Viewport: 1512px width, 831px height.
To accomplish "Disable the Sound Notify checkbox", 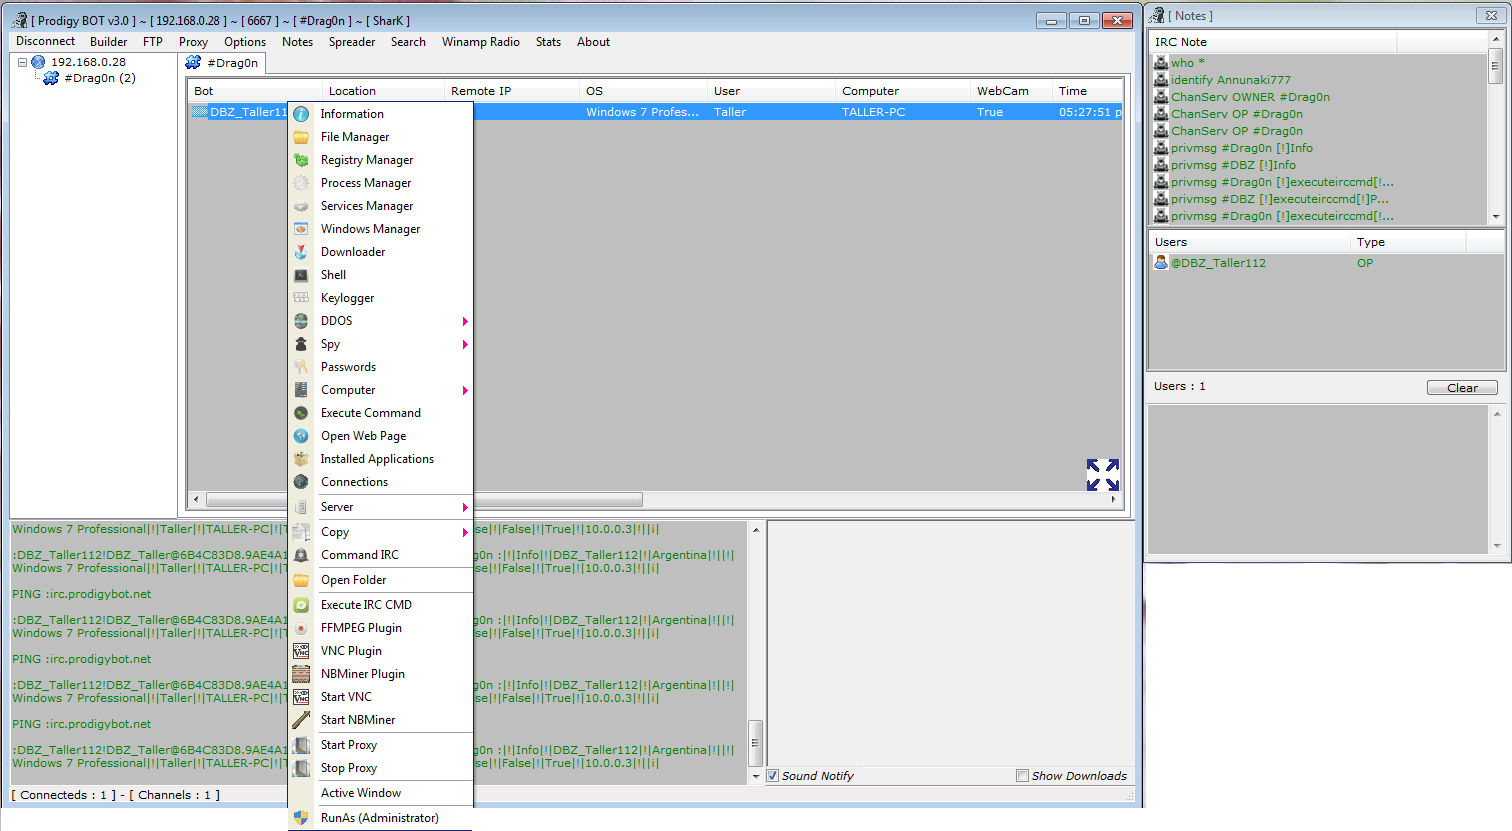I will pos(772,776).
